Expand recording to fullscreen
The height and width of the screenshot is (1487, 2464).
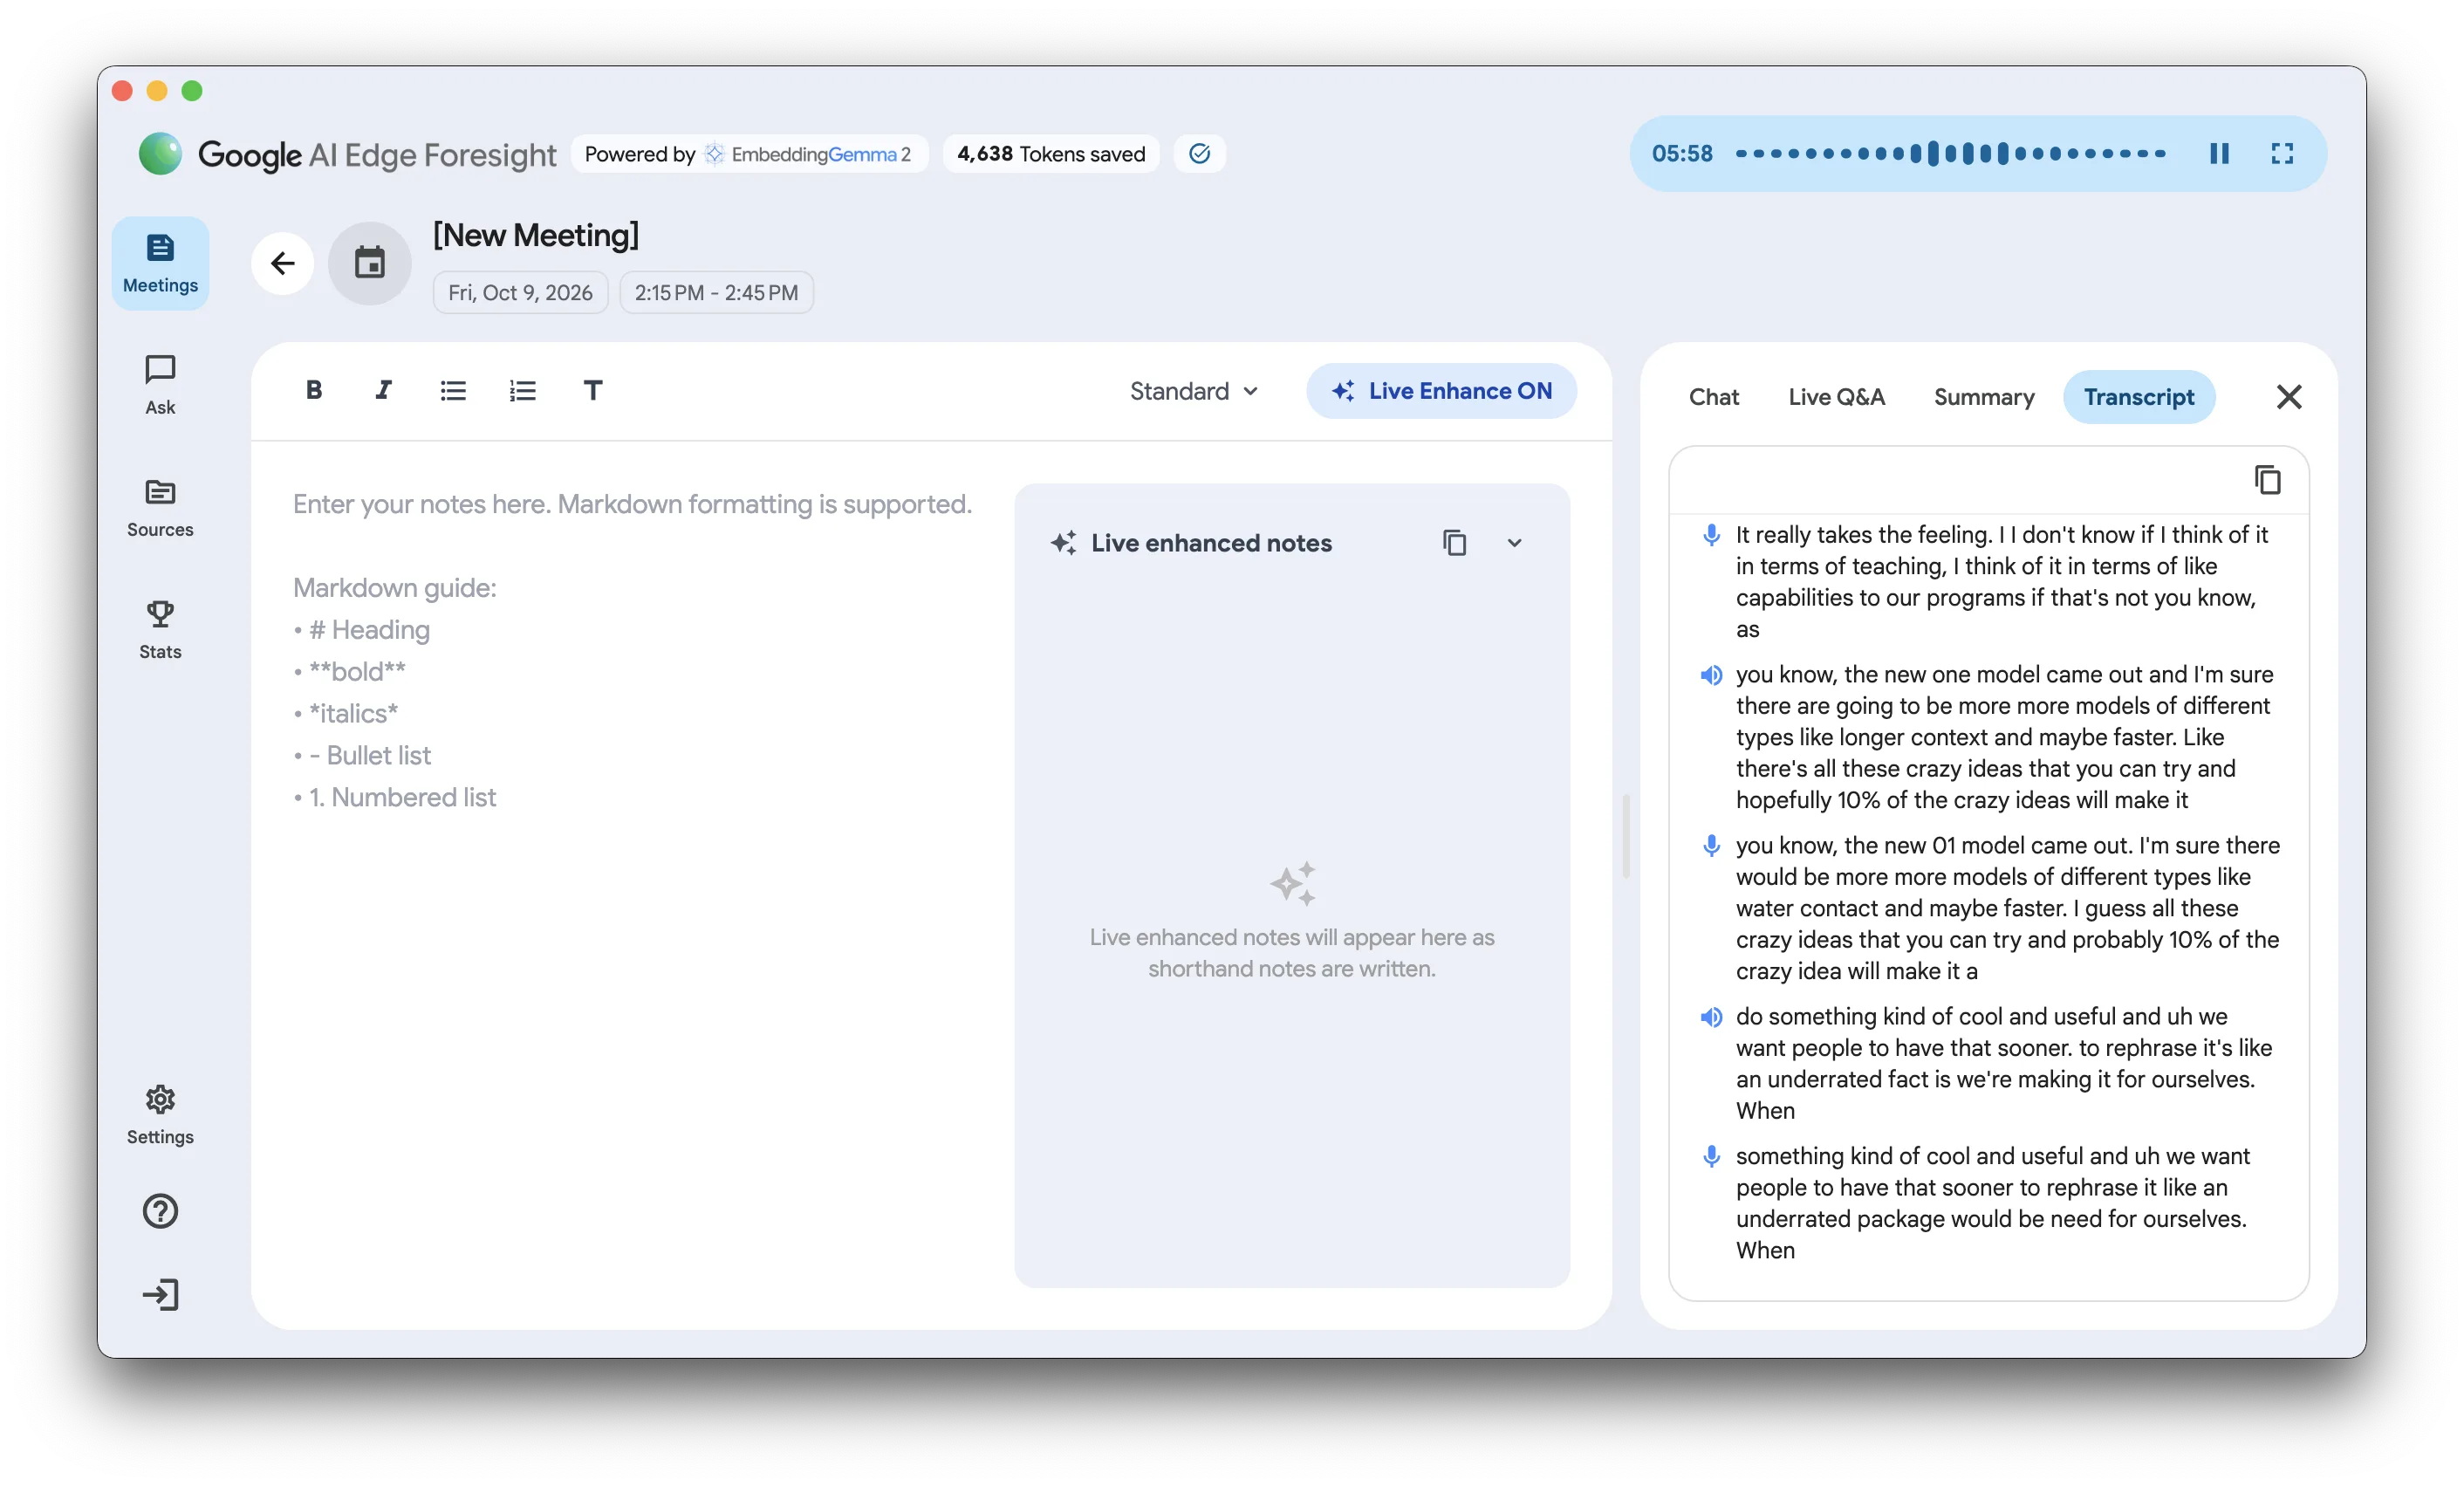coord(2283,153)
